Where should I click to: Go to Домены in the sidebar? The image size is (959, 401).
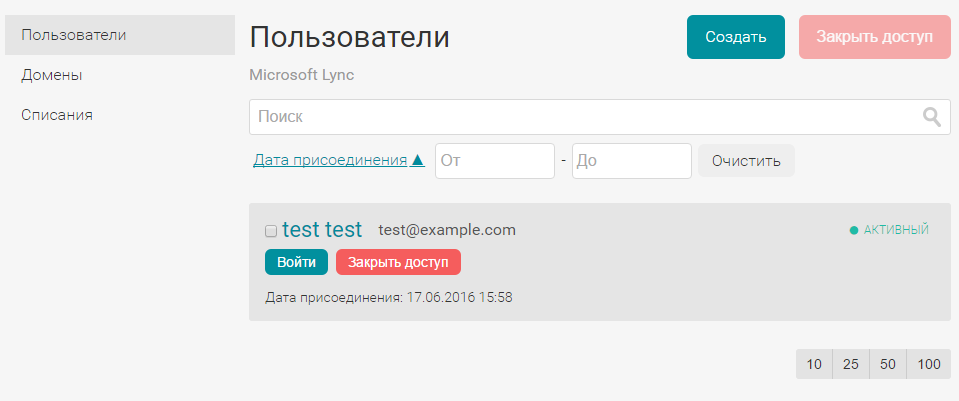52,75
